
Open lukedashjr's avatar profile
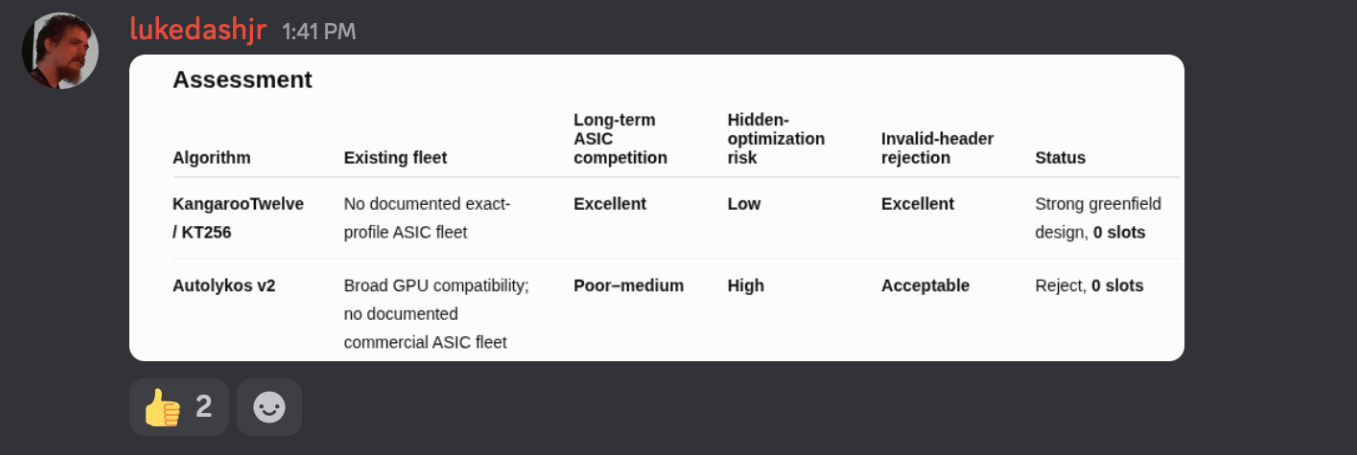pyautogui.click(x=60, y=50)
